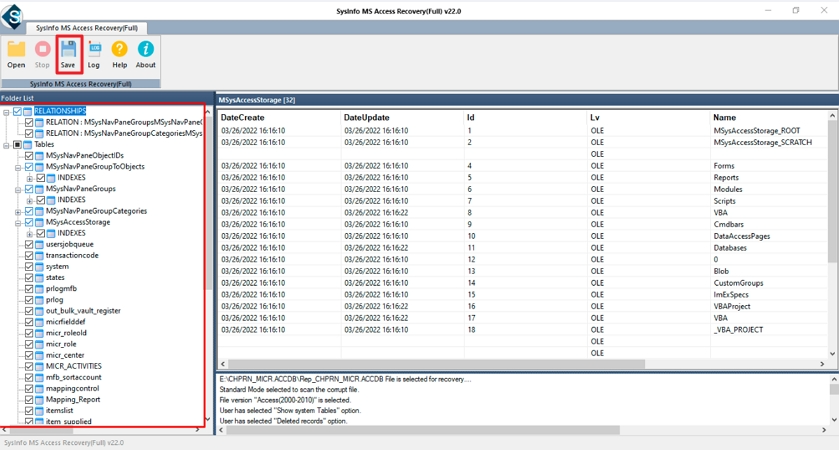Open the Help question mark icon

point(120,54)
